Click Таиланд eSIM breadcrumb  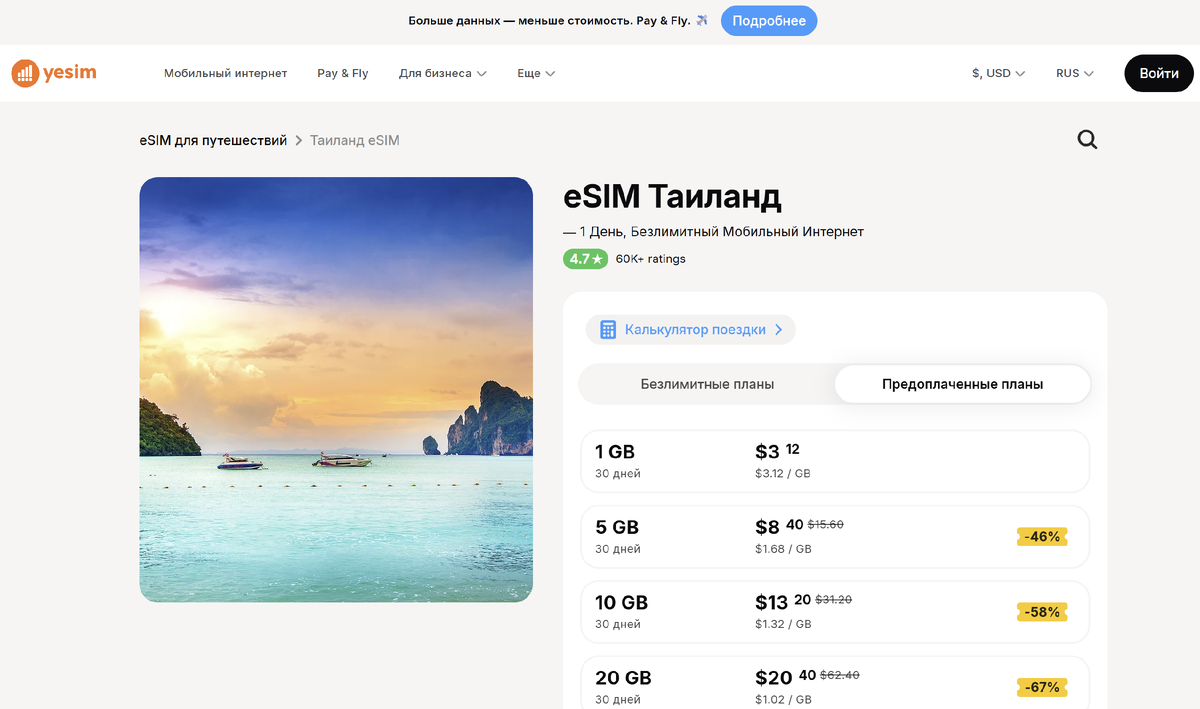click(x=355, y=140)
